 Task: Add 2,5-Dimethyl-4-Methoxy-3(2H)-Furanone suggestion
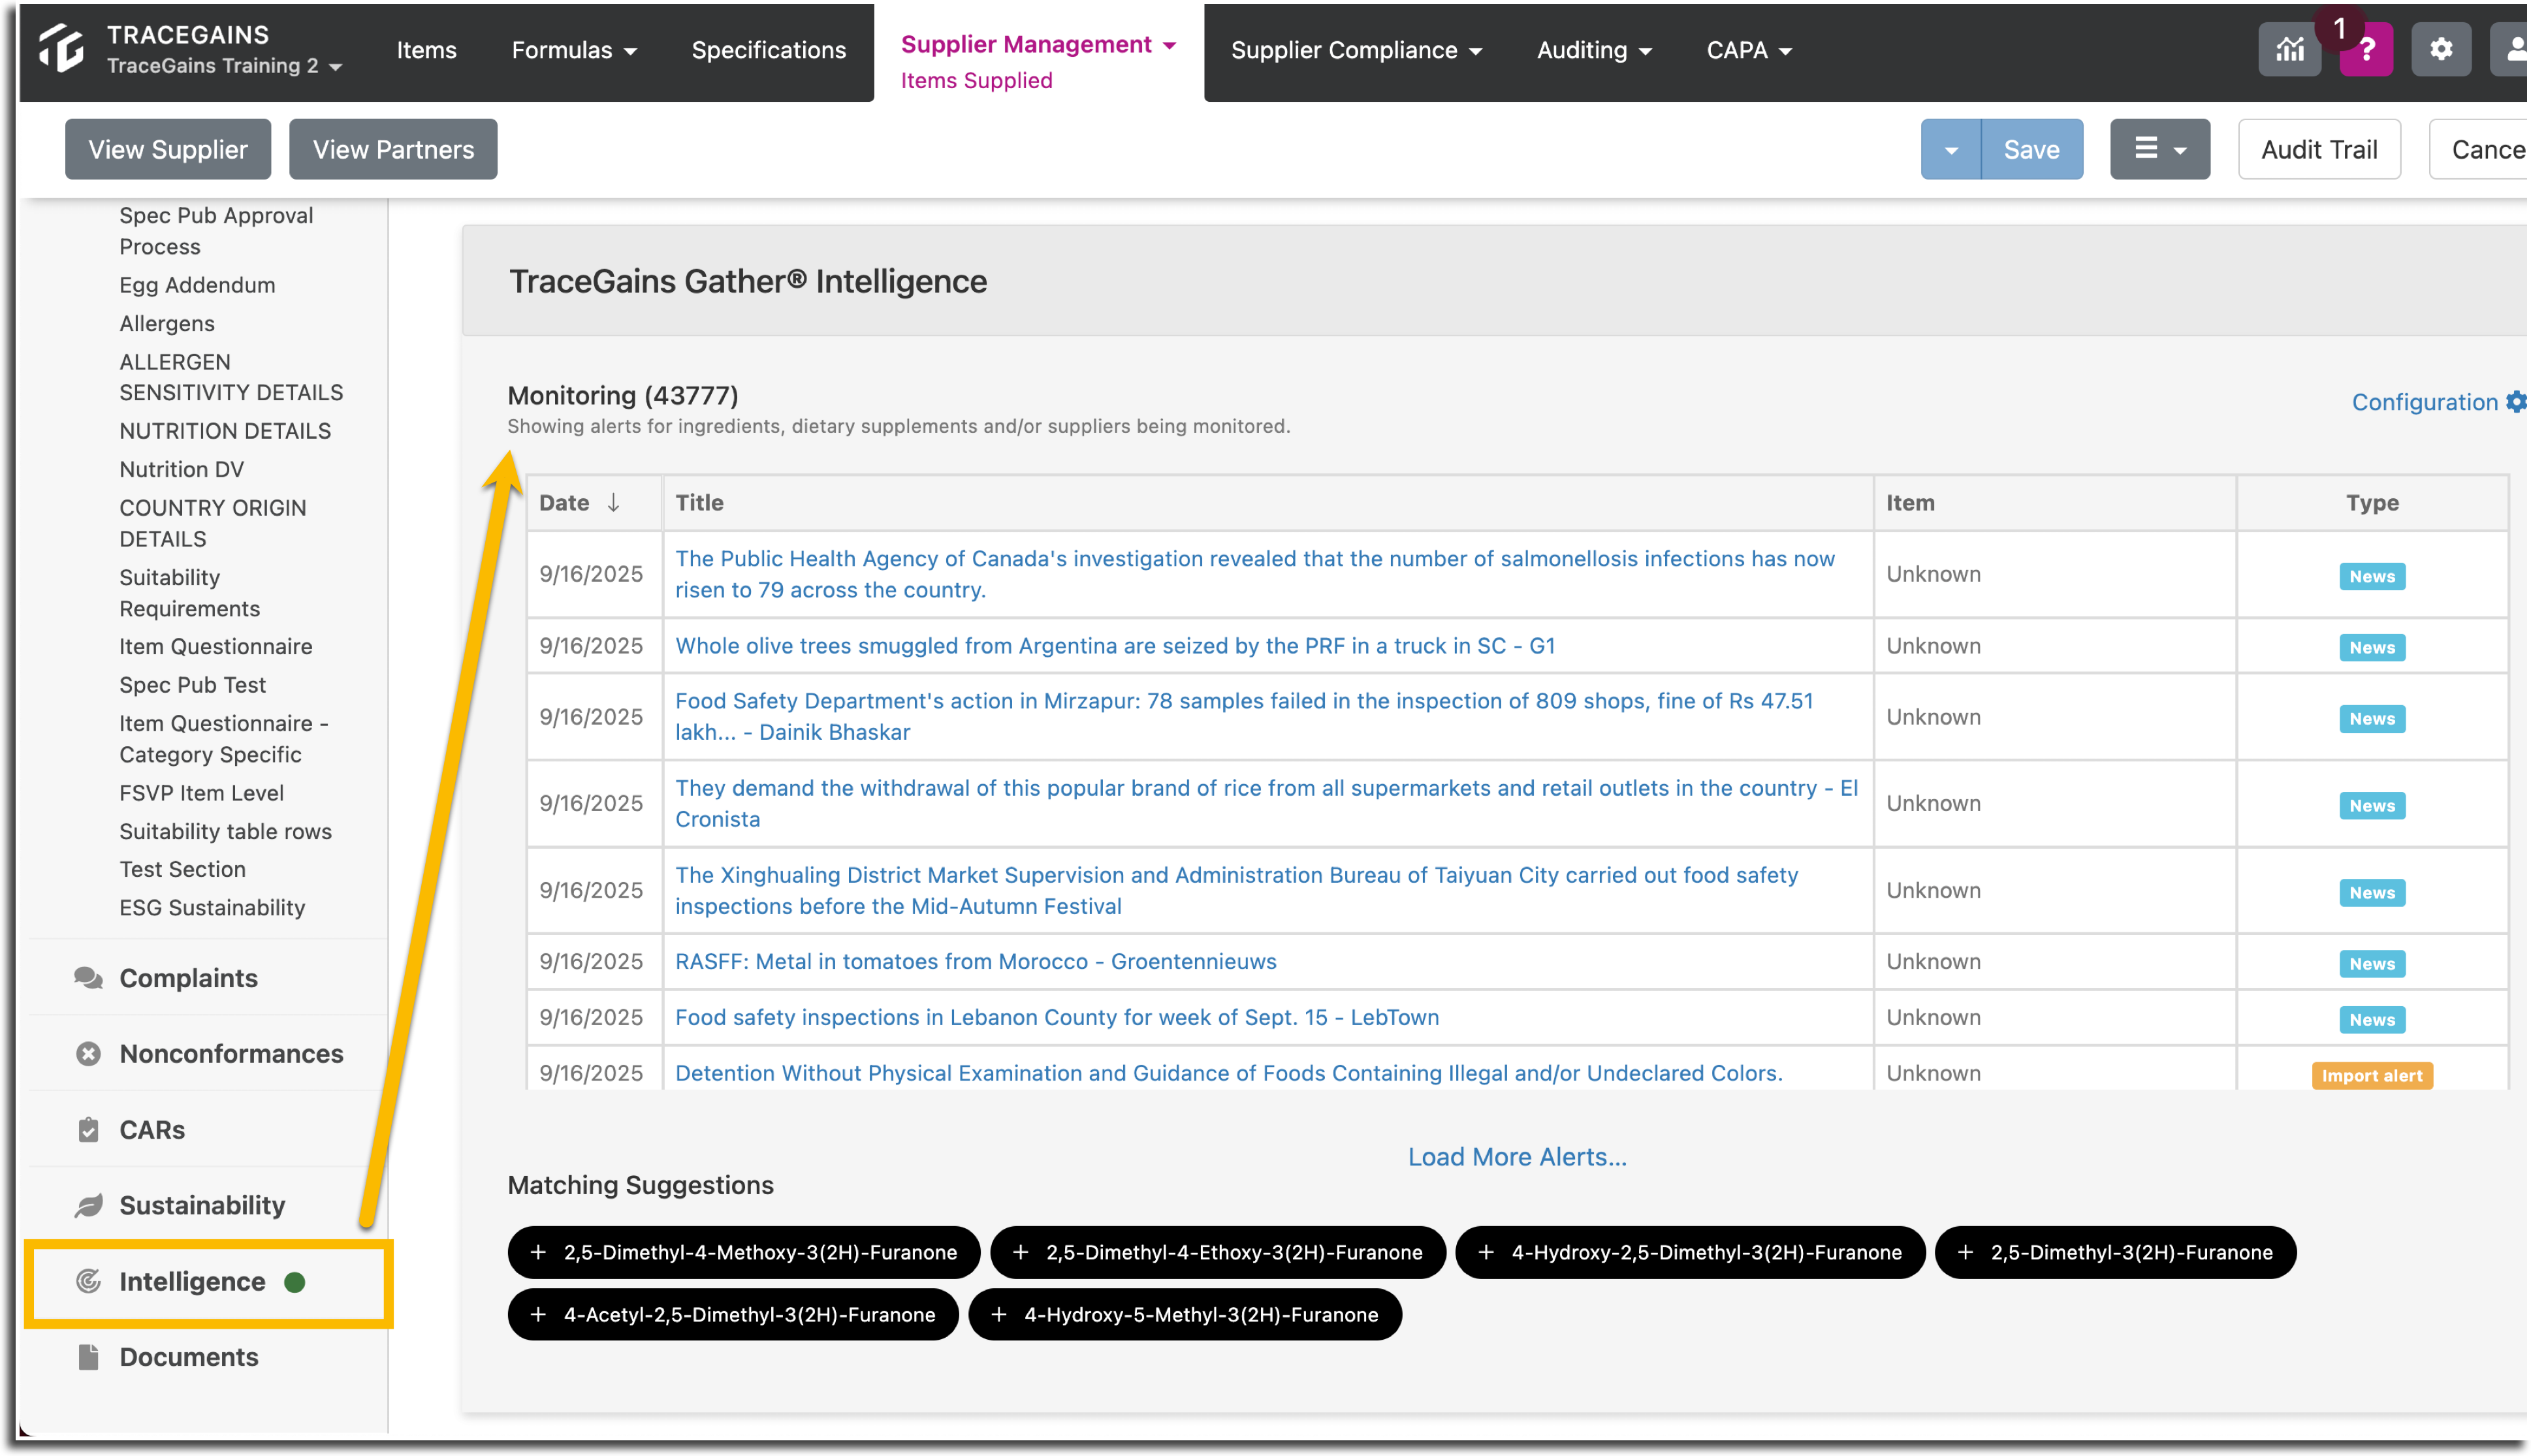point(743,1252)
